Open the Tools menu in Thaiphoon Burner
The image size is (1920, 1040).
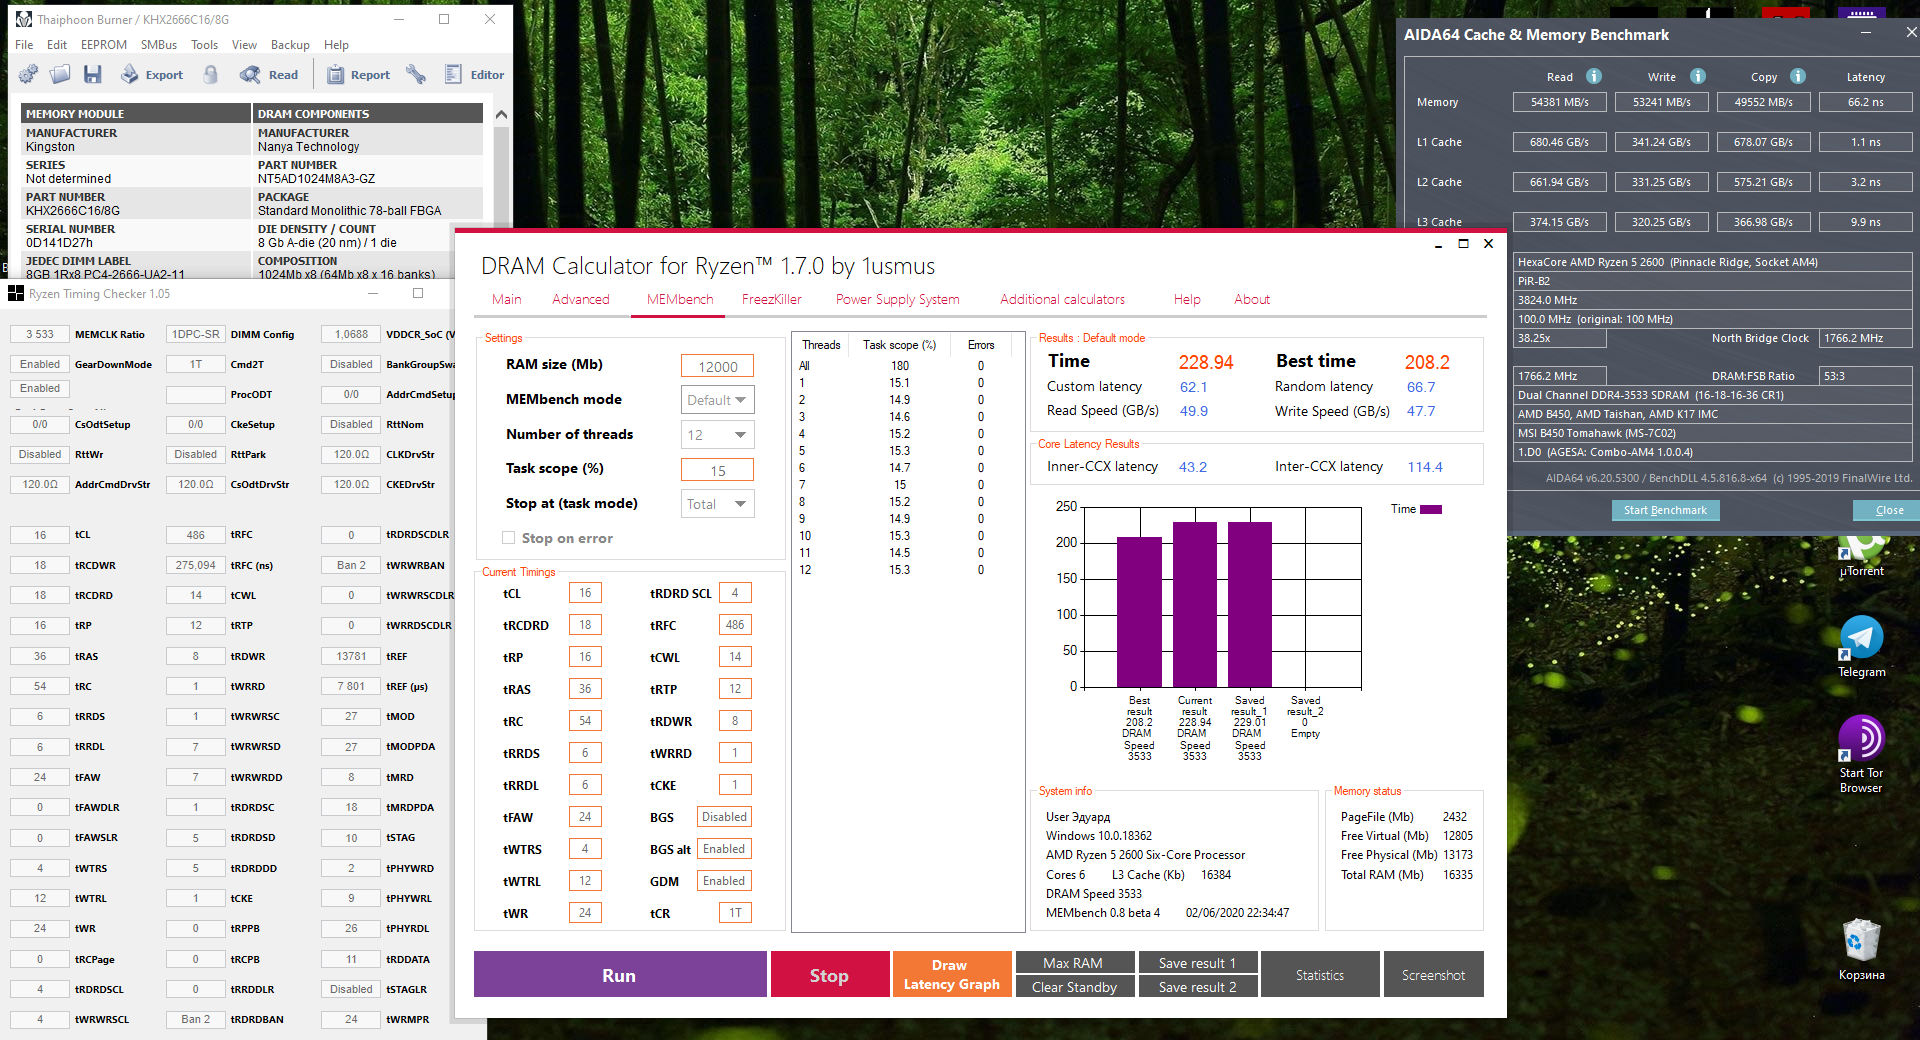(205, 45)
